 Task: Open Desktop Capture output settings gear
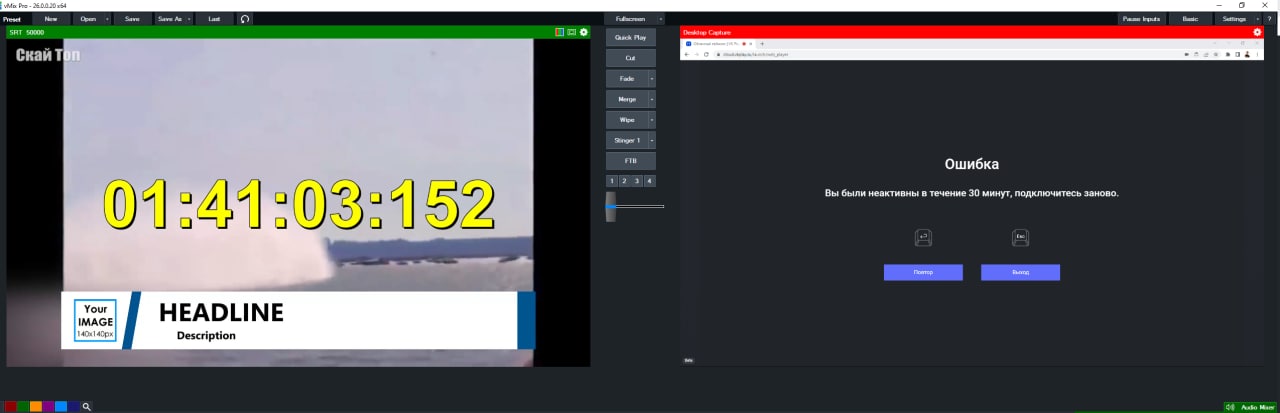(x=1257, y=32)
